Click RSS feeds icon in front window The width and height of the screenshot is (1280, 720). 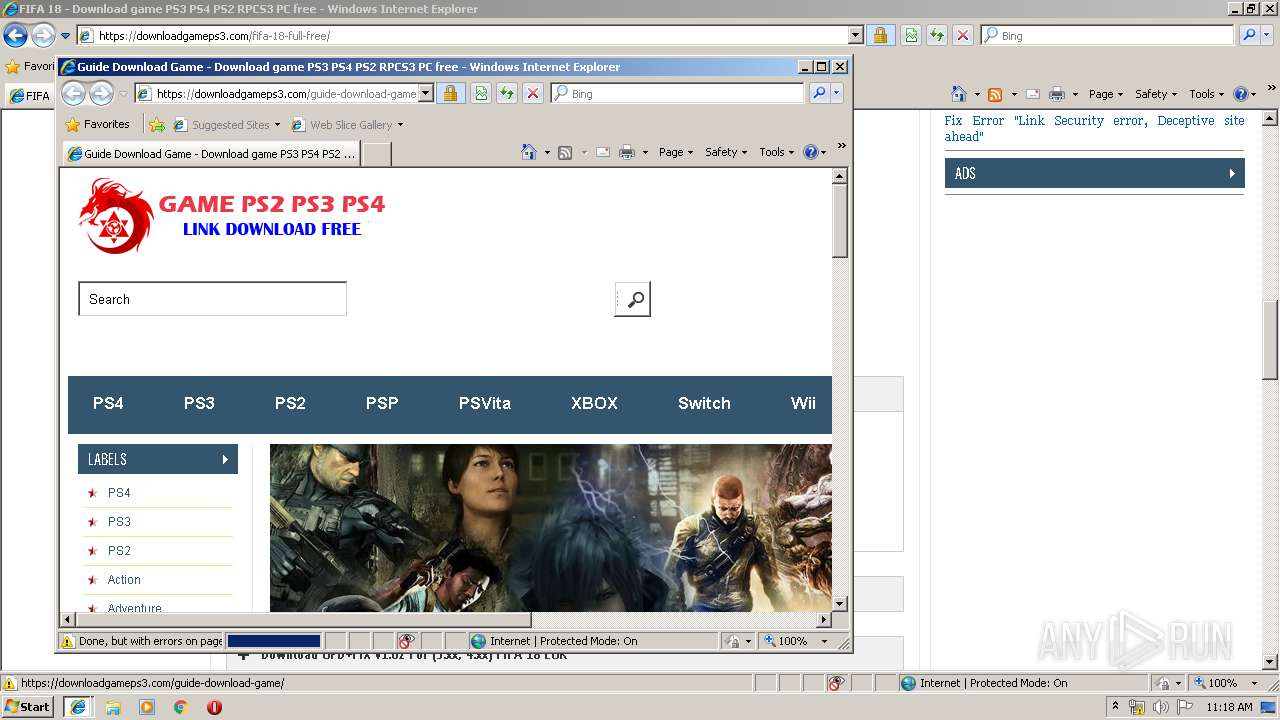tap(565, 152)
